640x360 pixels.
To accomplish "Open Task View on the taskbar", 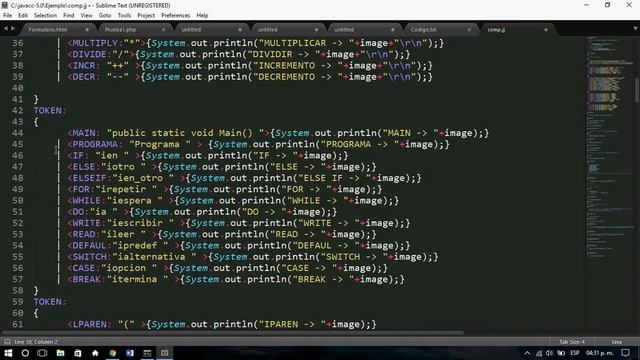I will (x=42, y=353).
